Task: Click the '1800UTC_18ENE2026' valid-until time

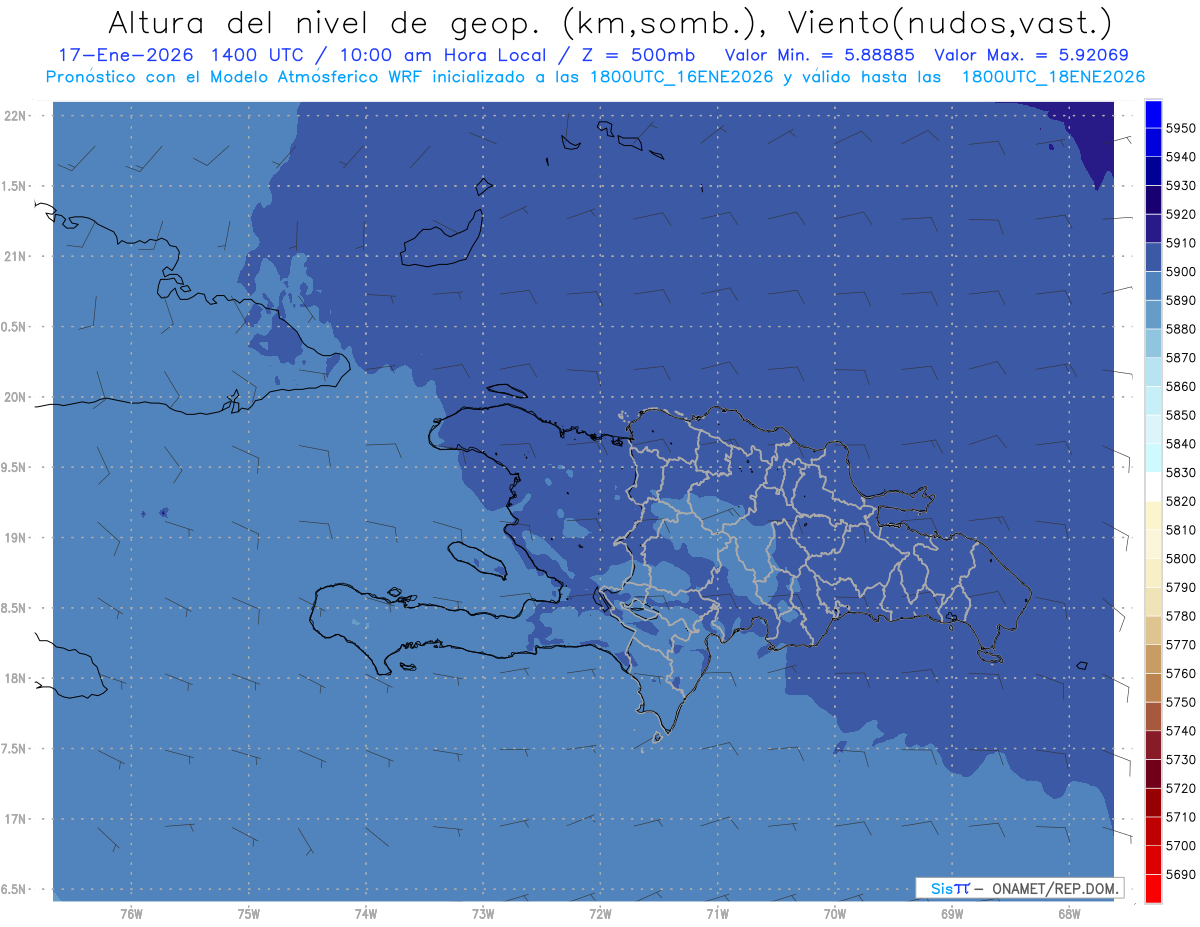Action: point(1052,76)
